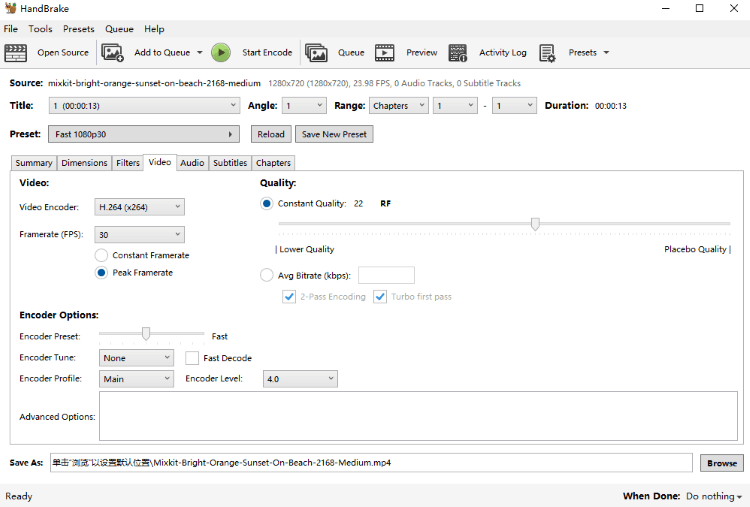The image size is (750, 507).
Task: Switch to the Subtitles tab
Action: (230, 163)
